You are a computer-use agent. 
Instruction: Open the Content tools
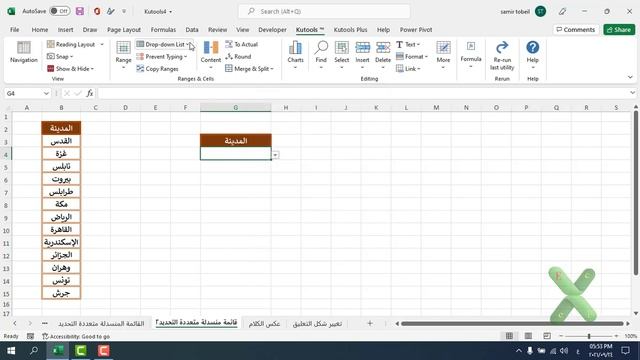click(211, 55)
